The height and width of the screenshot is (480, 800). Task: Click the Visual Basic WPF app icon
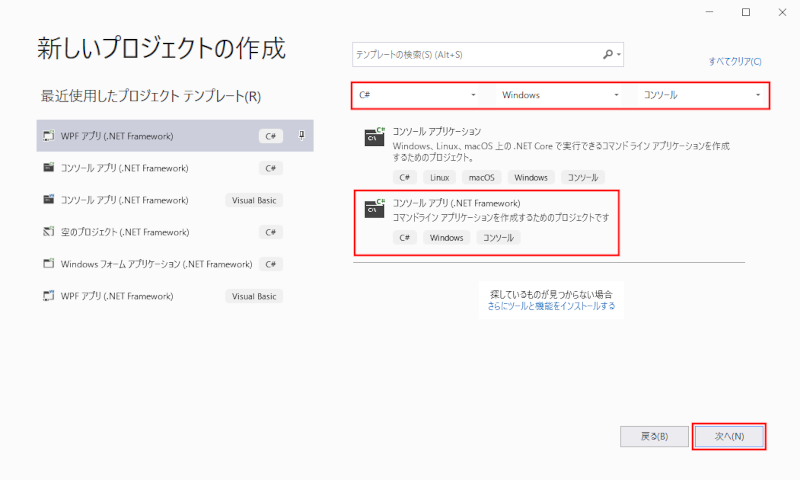pyautogui.click(x=48, y=296)
